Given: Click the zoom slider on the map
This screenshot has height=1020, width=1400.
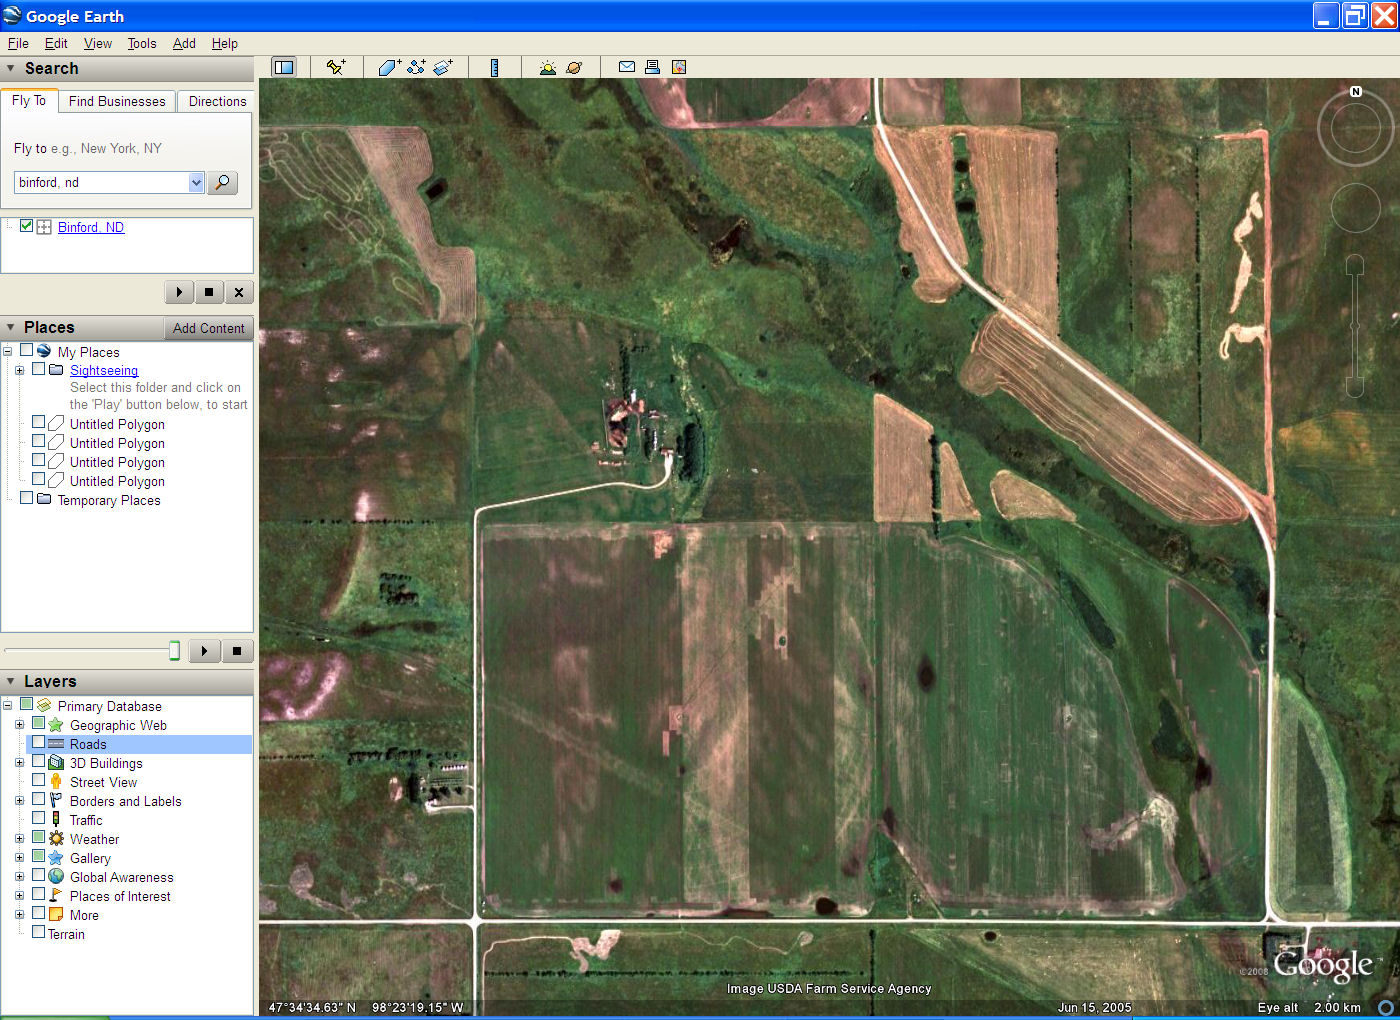Looking at the screenshot, I should 1355,326.
